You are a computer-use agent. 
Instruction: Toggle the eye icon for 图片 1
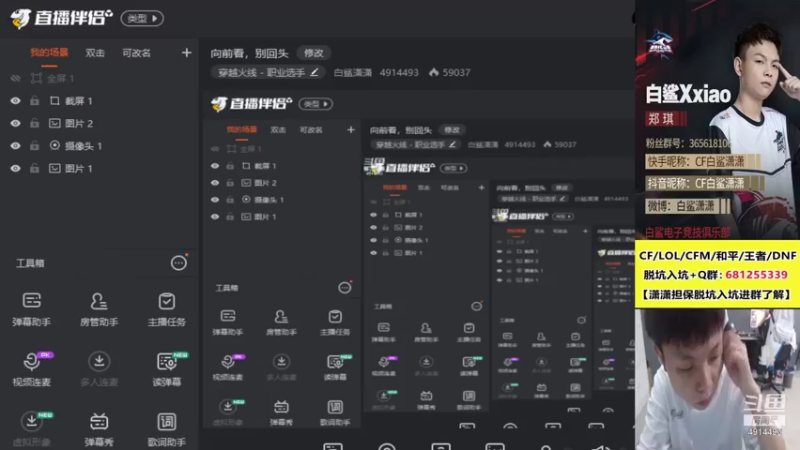pos(15,168)
